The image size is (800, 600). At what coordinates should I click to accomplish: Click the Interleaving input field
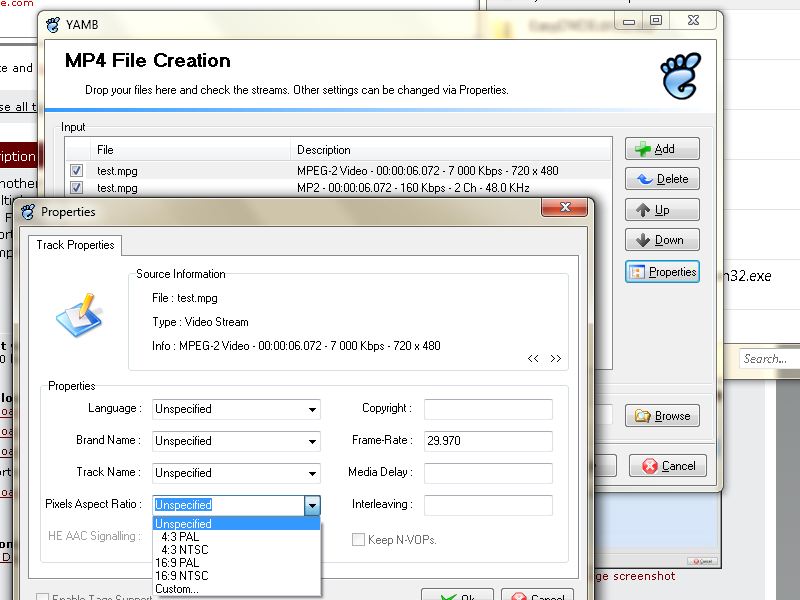pos(488,505)
